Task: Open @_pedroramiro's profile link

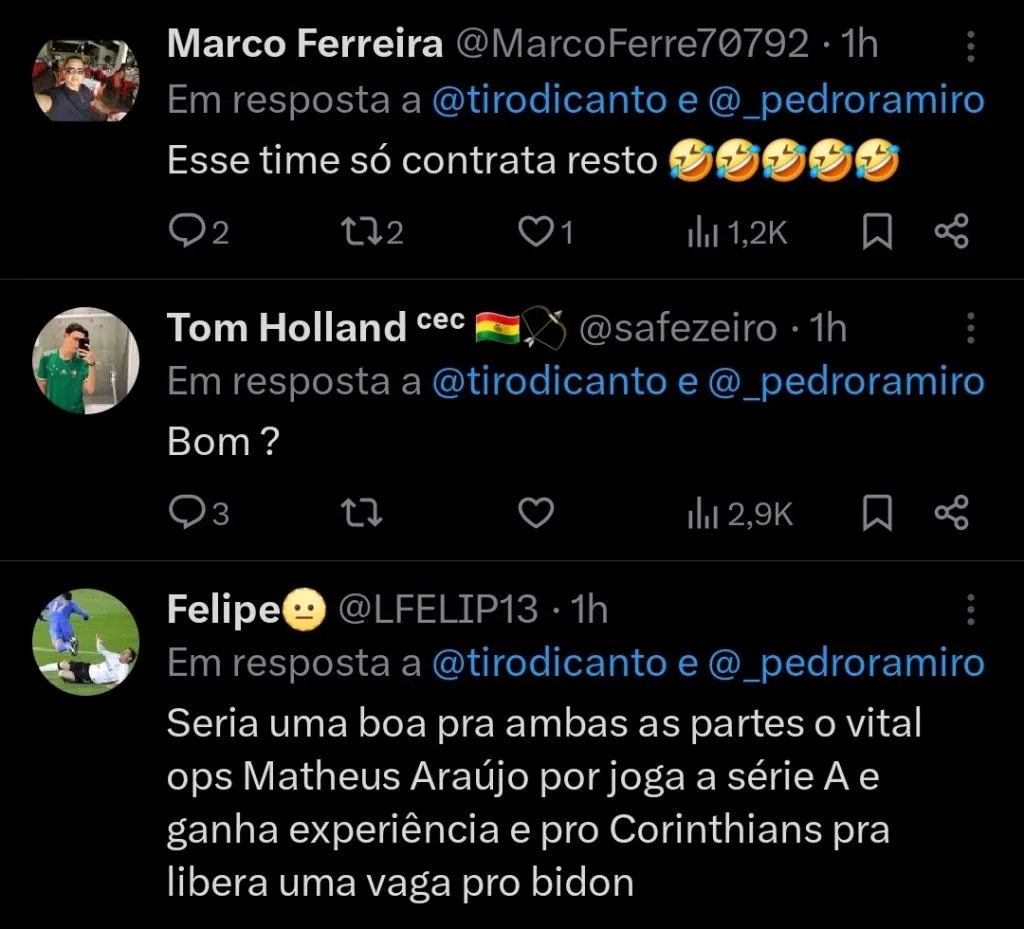Action: coord(845,100)
